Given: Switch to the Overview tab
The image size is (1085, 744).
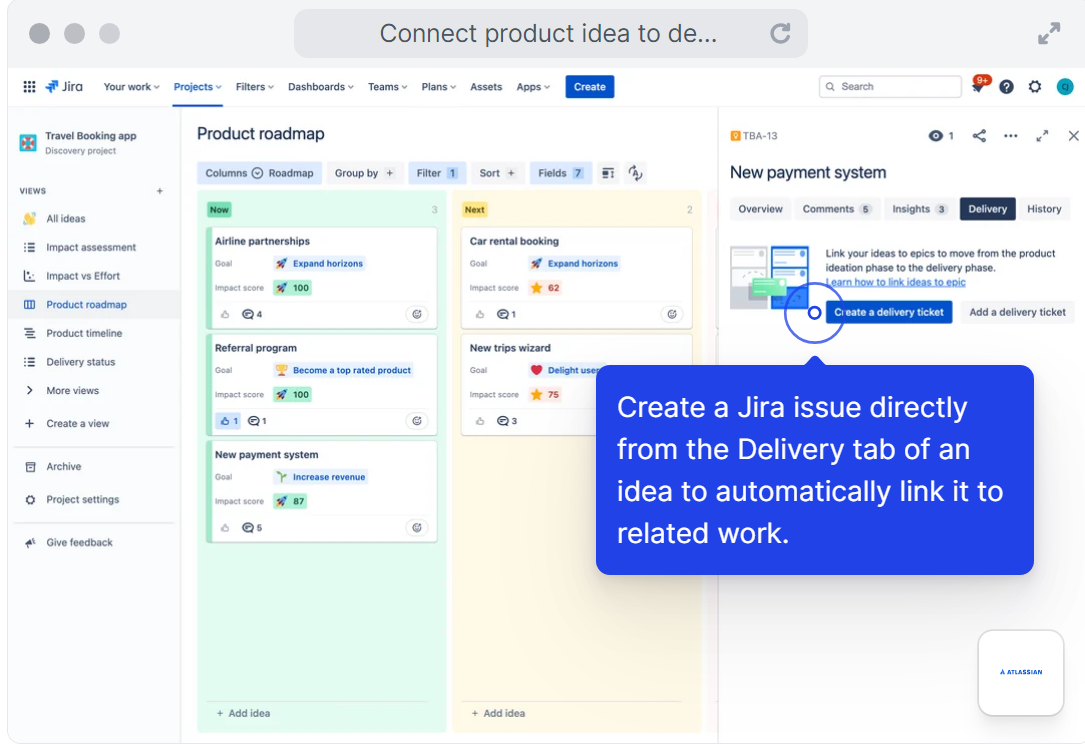Looking at the screenshot, I should tap(760, 209).
